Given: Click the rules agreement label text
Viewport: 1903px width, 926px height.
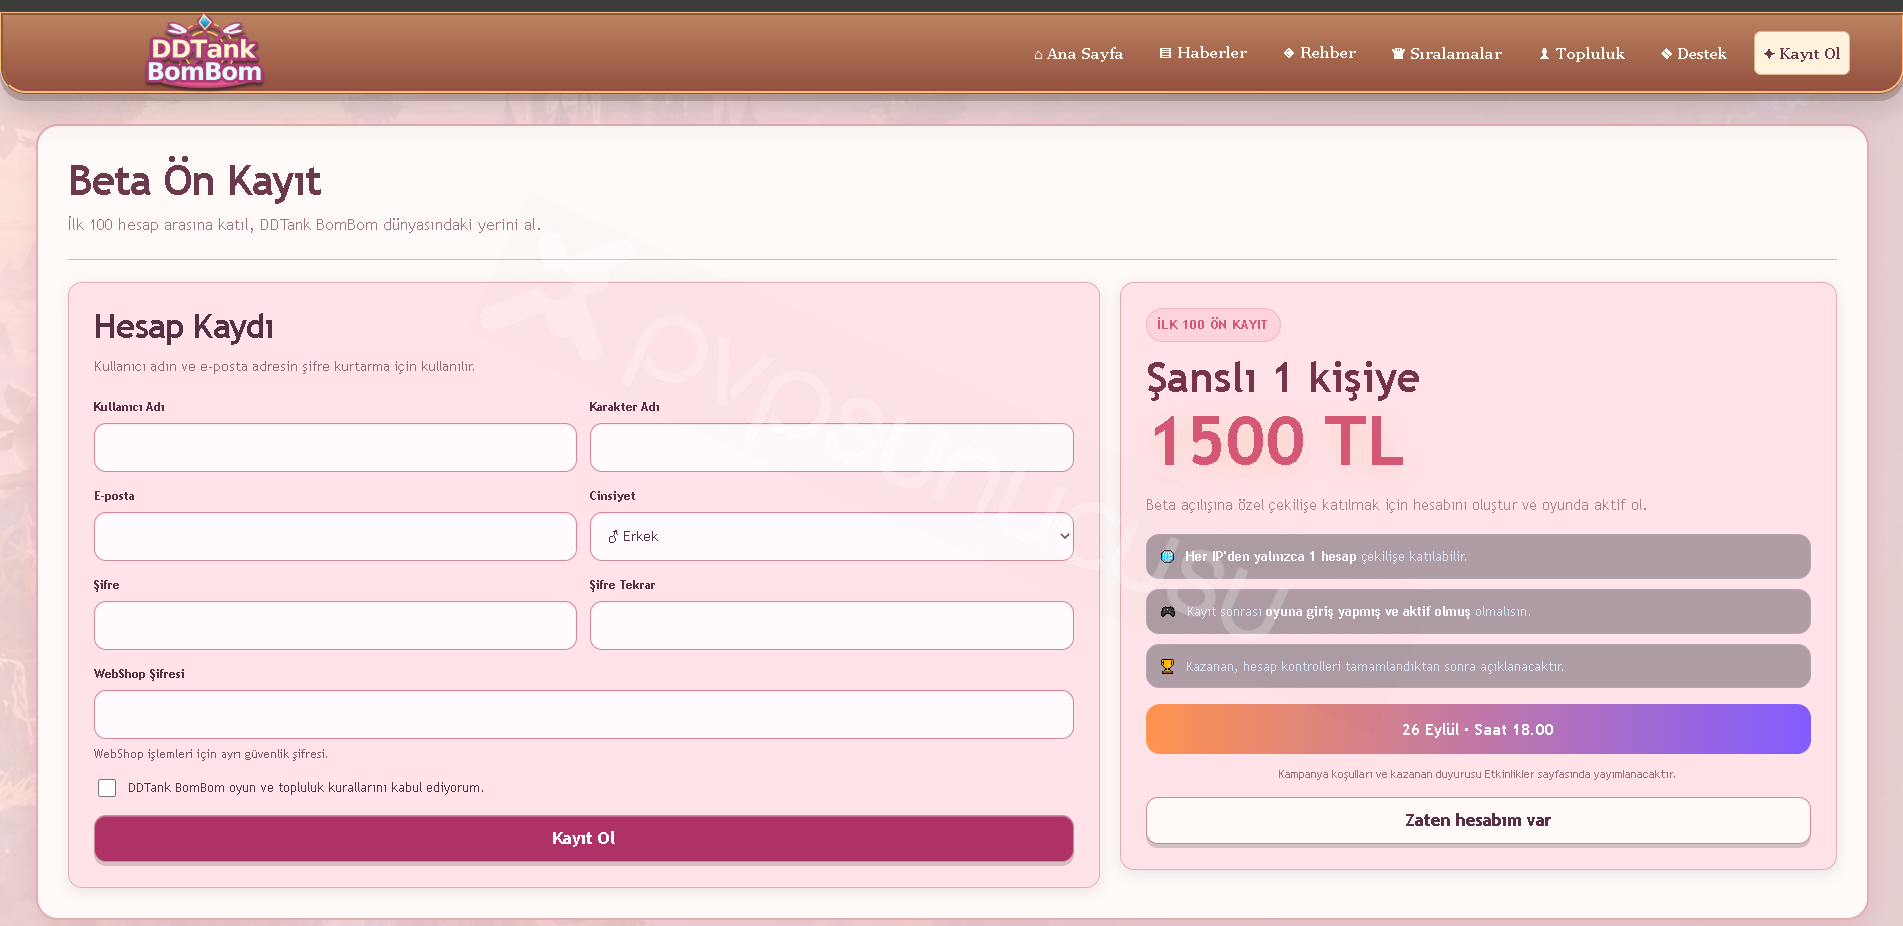Looking at the screenshot, I should point(306,788).
